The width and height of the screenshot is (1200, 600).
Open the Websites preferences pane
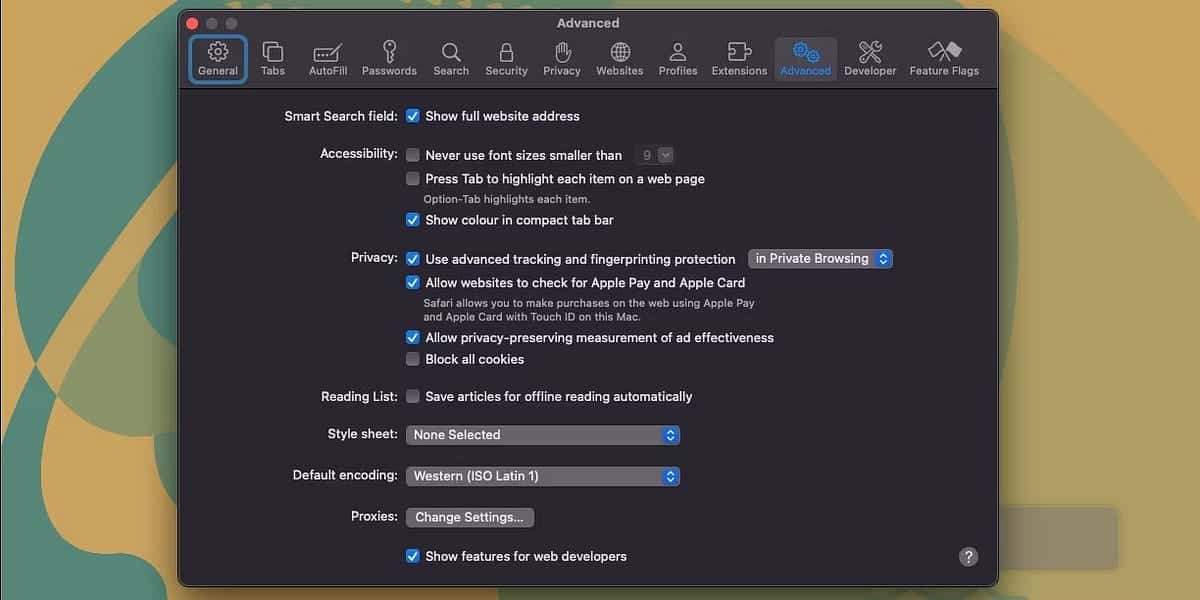coord(620,57)
